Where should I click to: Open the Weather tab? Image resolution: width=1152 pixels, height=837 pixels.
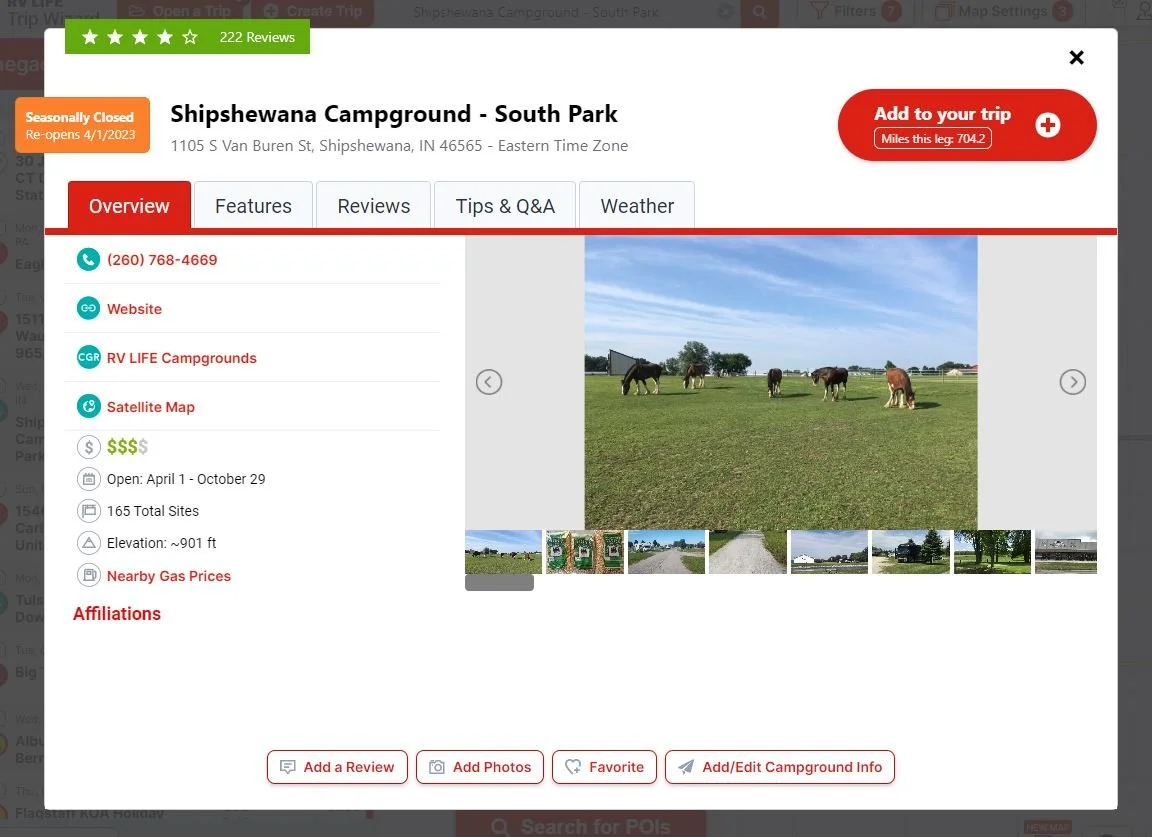(x=637, y=206)
